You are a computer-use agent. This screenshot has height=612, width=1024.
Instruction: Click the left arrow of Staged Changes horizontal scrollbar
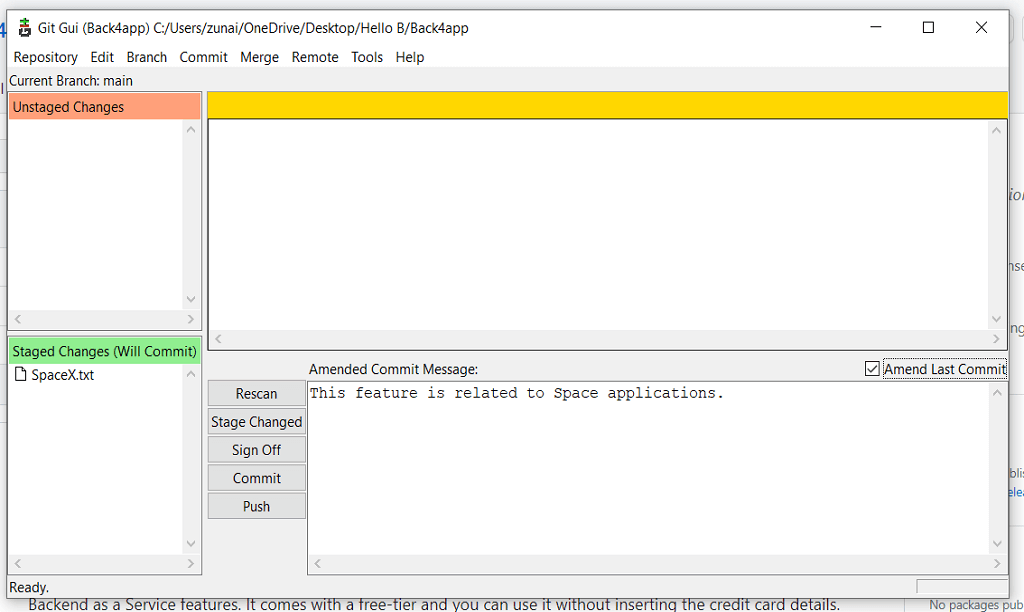[18, 564]
